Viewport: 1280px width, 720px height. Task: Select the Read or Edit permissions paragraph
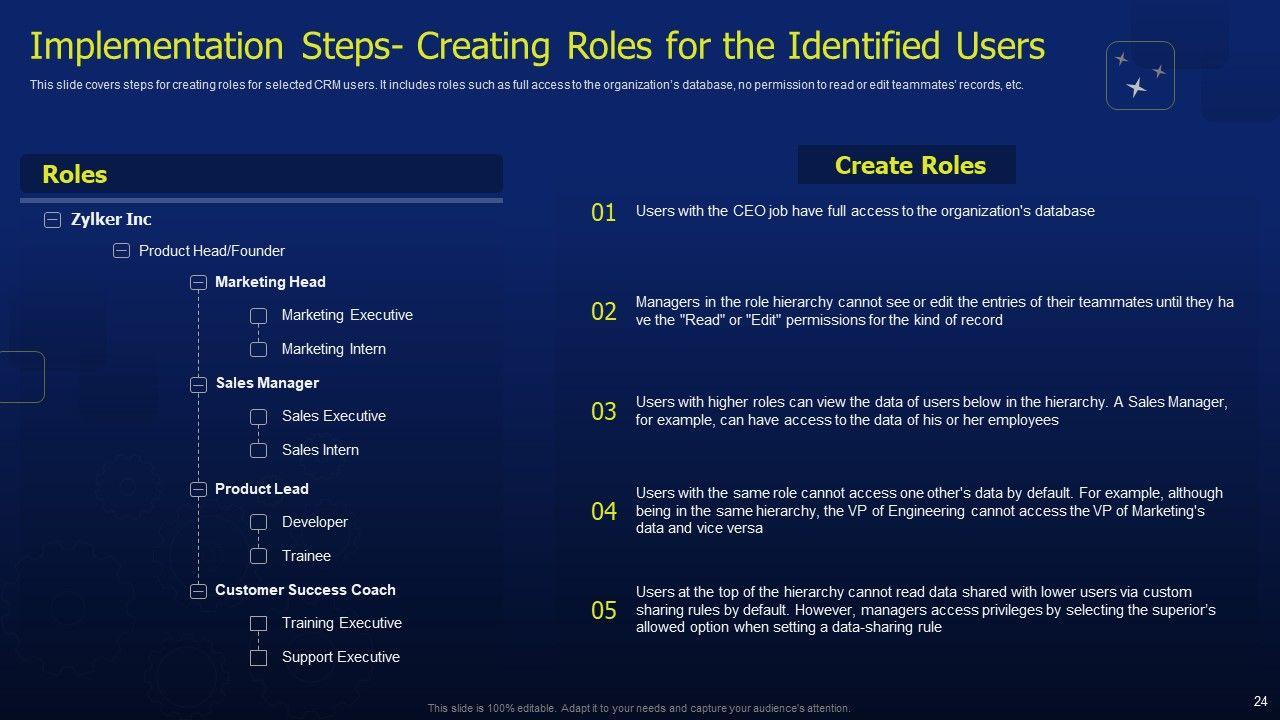click(x=935, y=311)
